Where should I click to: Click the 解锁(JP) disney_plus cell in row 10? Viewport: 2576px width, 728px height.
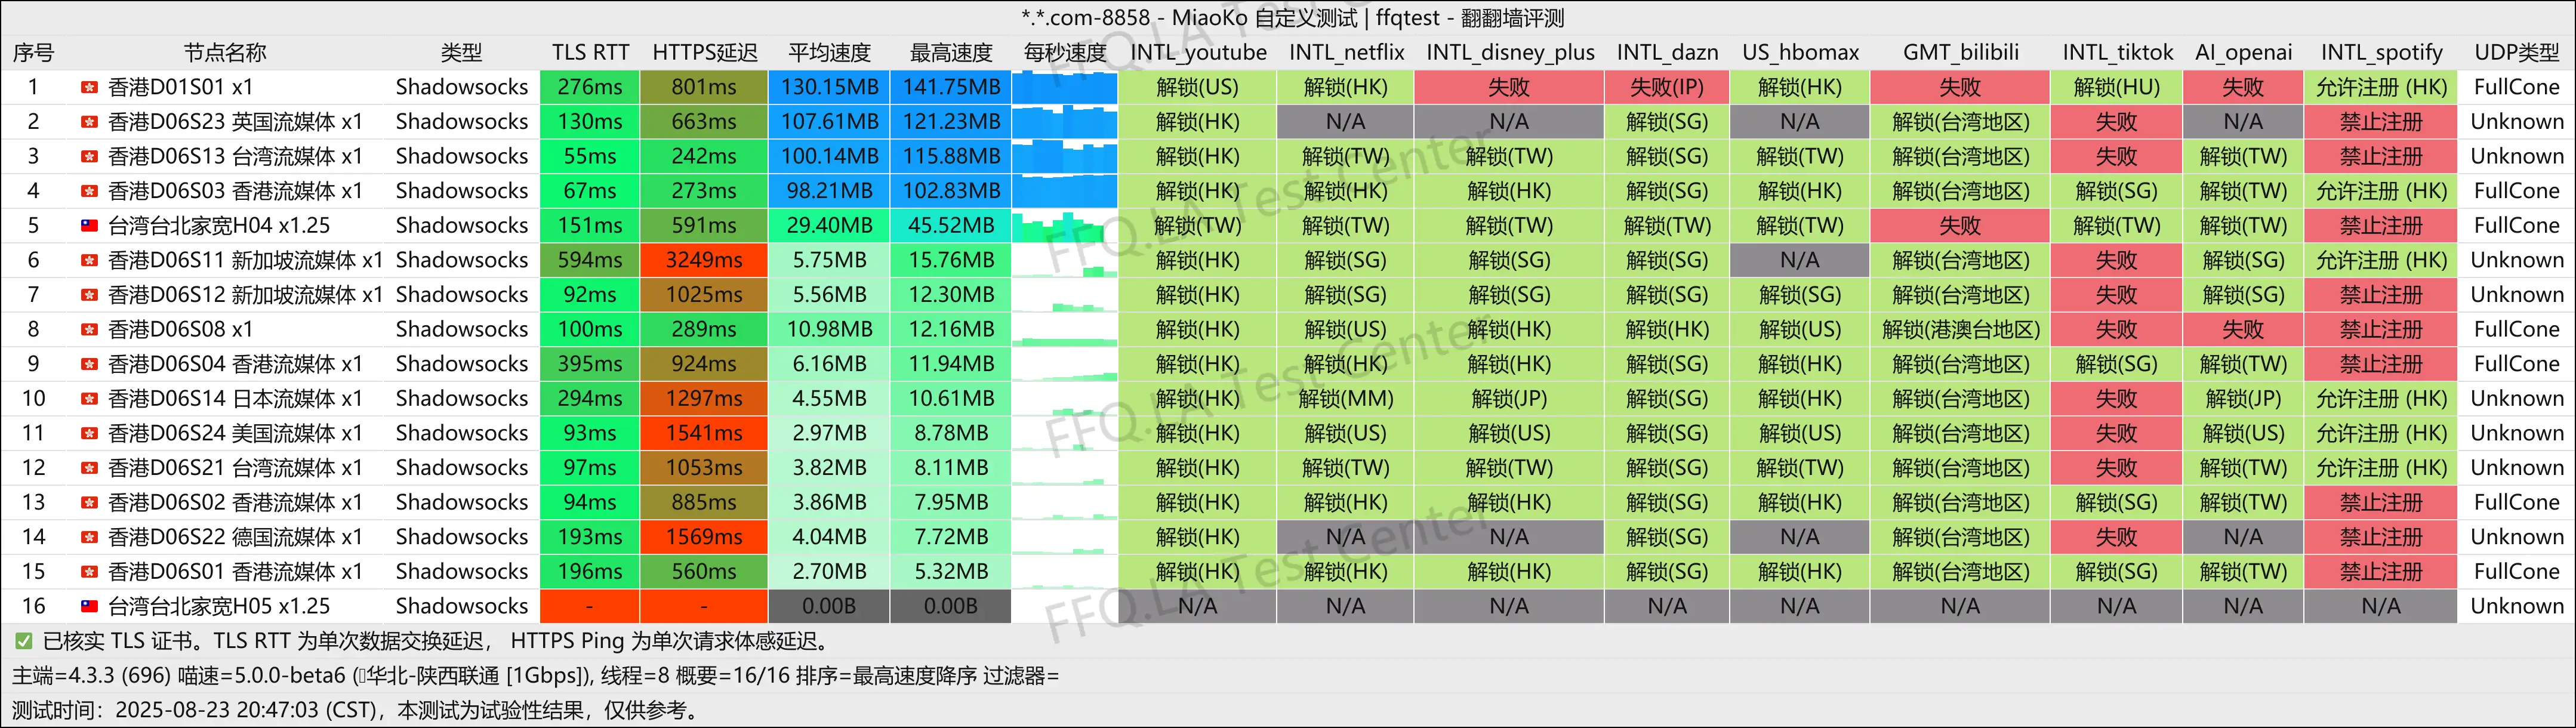coord(1509,399)
